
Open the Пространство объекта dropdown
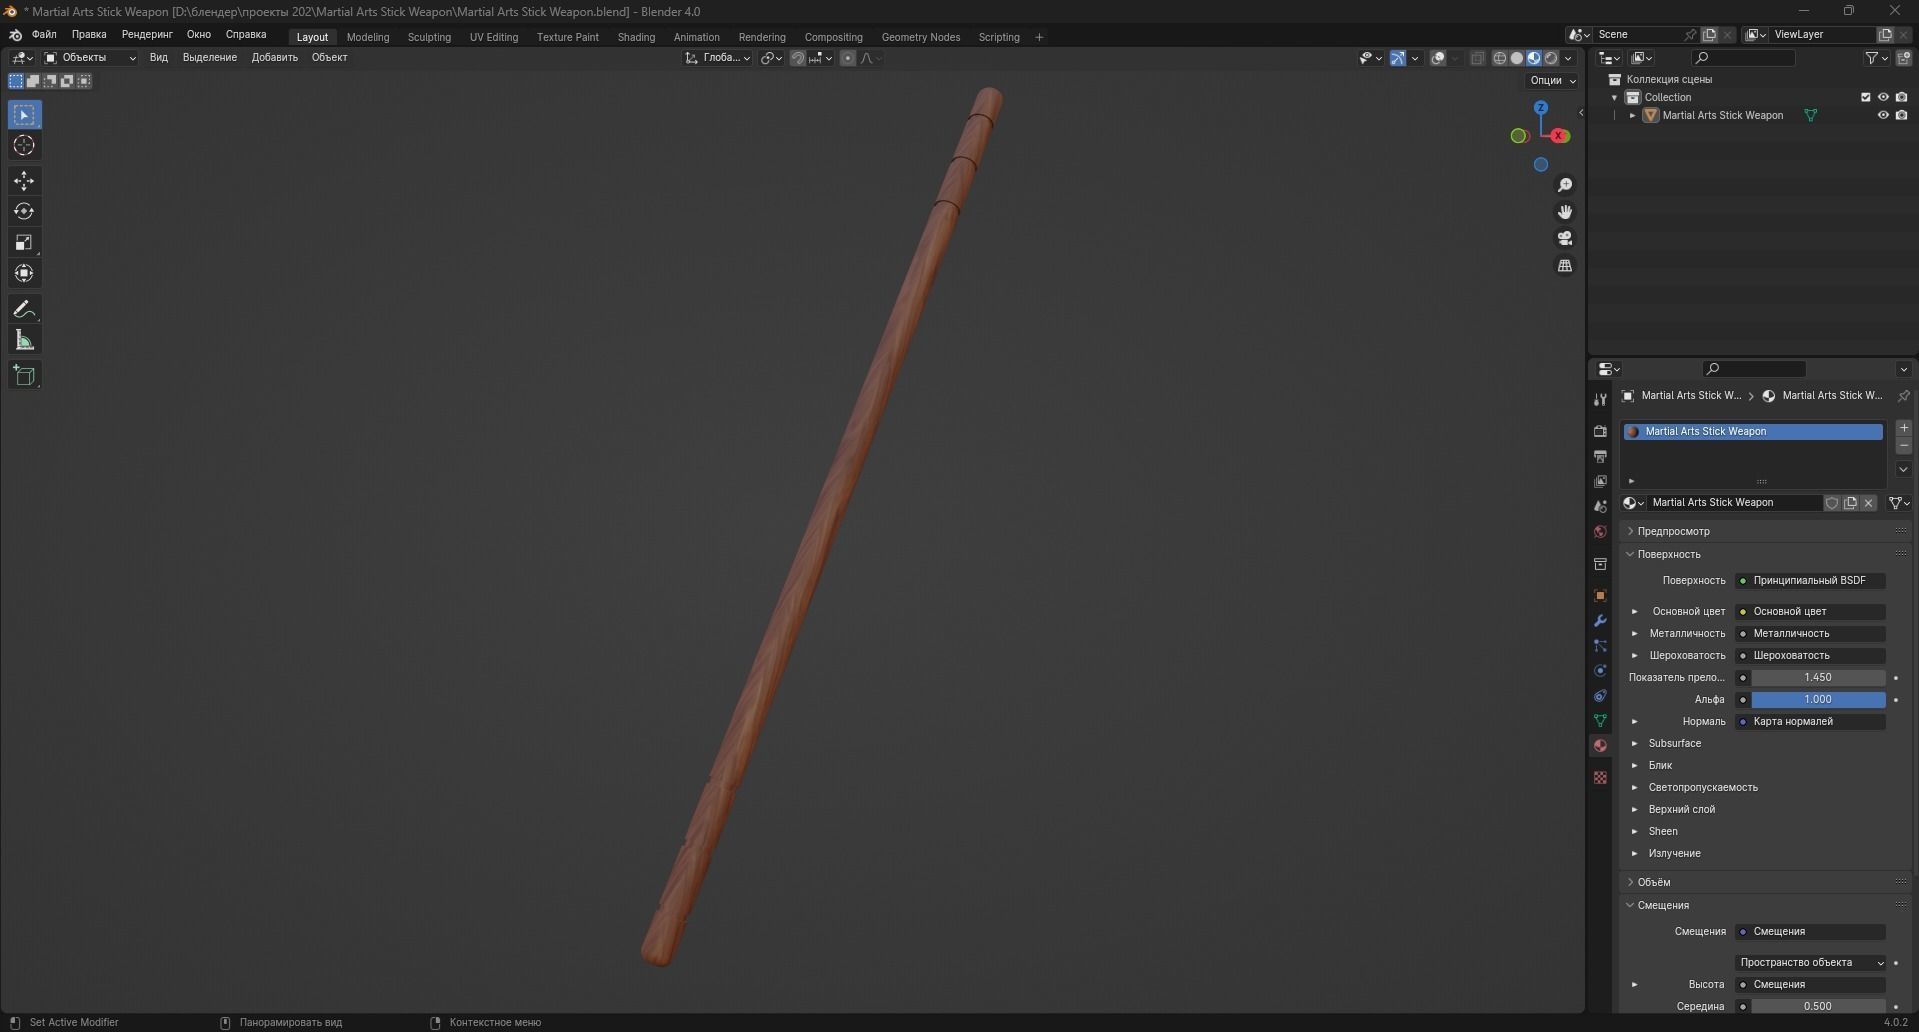pyautogui.click(x=1810, y=962)
